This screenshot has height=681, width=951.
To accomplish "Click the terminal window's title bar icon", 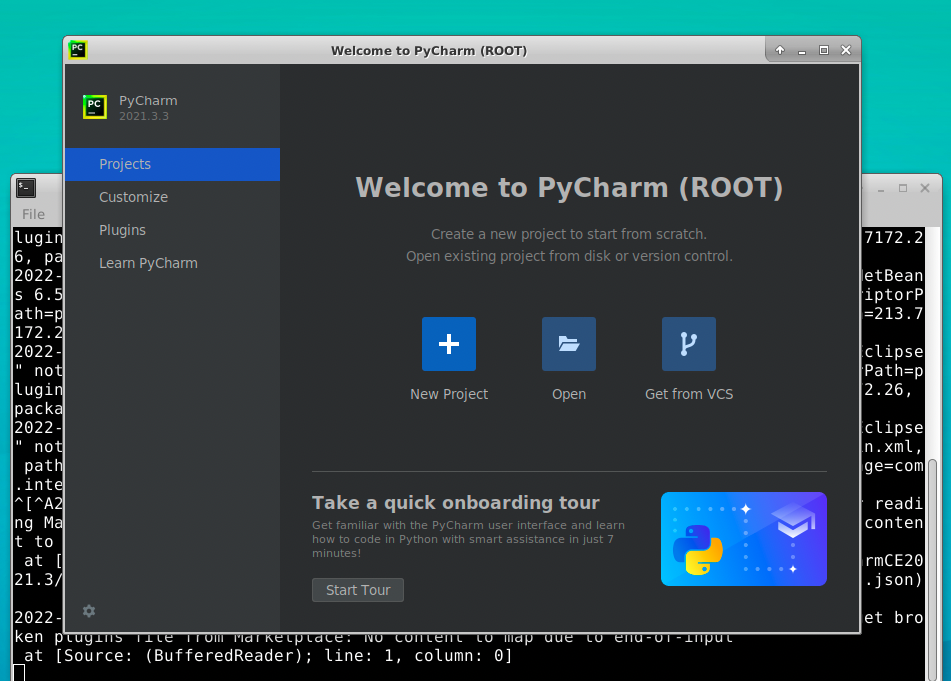I will (x=26, y=188).
